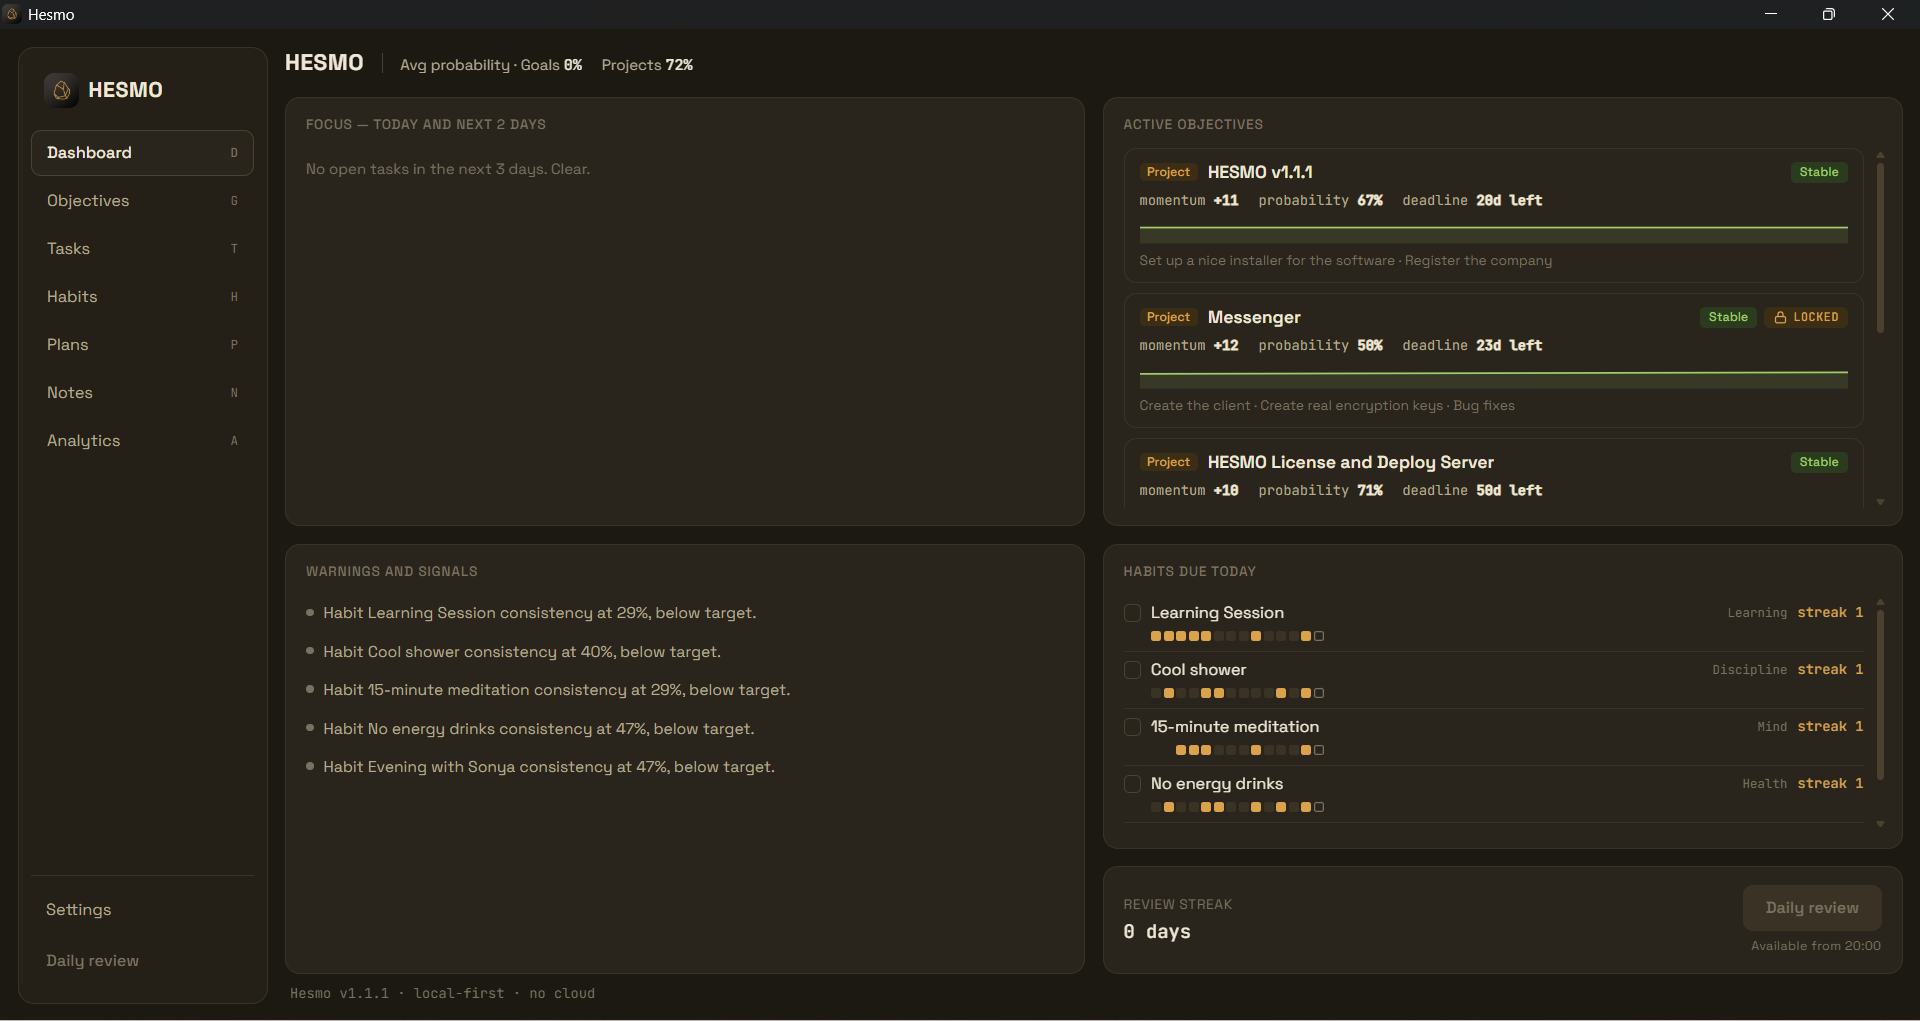Screen dimensions: 1920x1021
Task: Click the LOCKED badge on Messenger
Action: pyautogui.click(x=1806, y=317)
